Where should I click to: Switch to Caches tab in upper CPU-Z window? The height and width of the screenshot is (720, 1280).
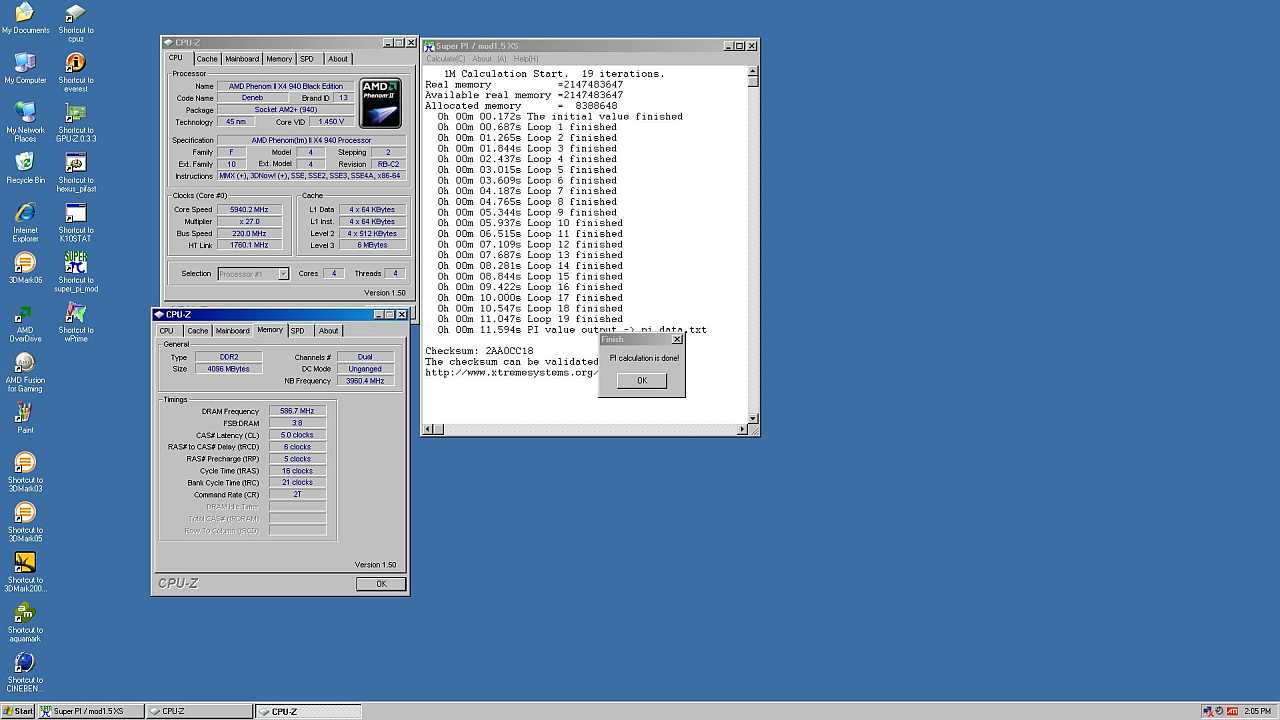point(207,59)
